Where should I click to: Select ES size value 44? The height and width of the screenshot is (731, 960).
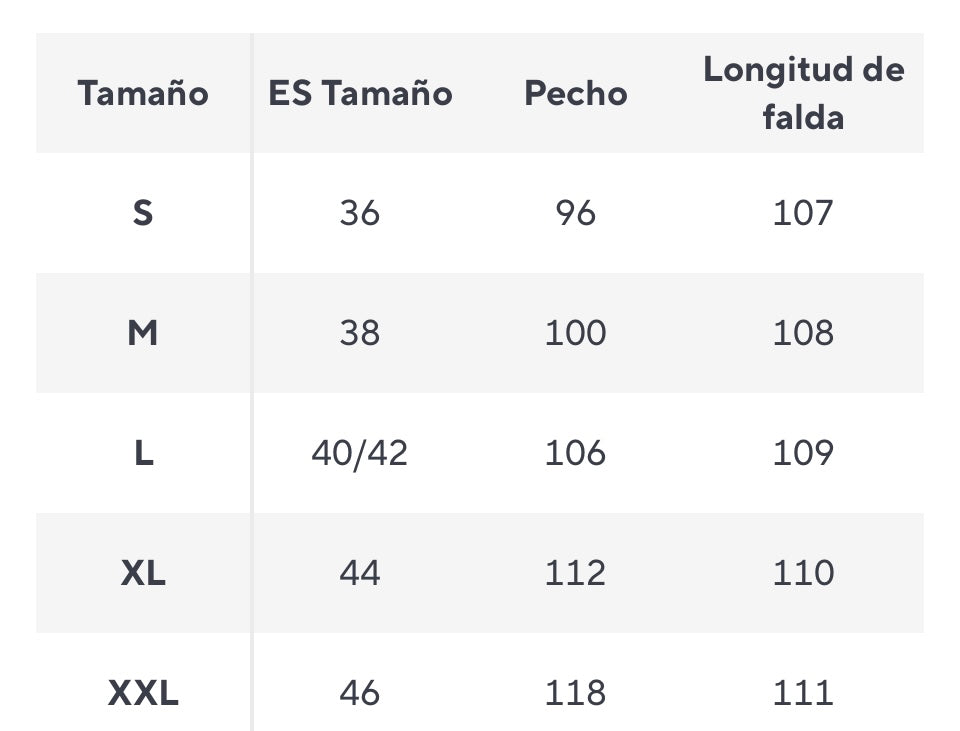360,573
